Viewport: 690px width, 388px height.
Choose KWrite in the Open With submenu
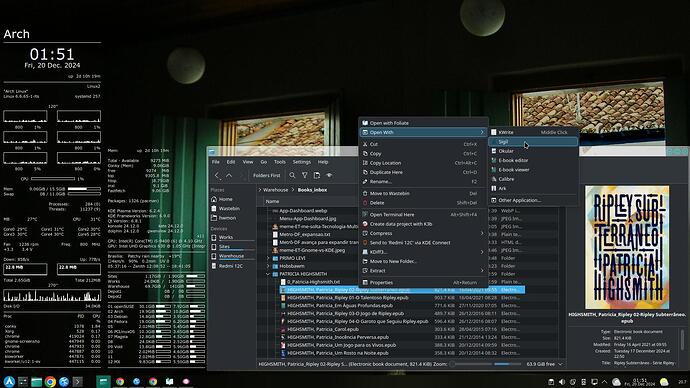[533, 132]
